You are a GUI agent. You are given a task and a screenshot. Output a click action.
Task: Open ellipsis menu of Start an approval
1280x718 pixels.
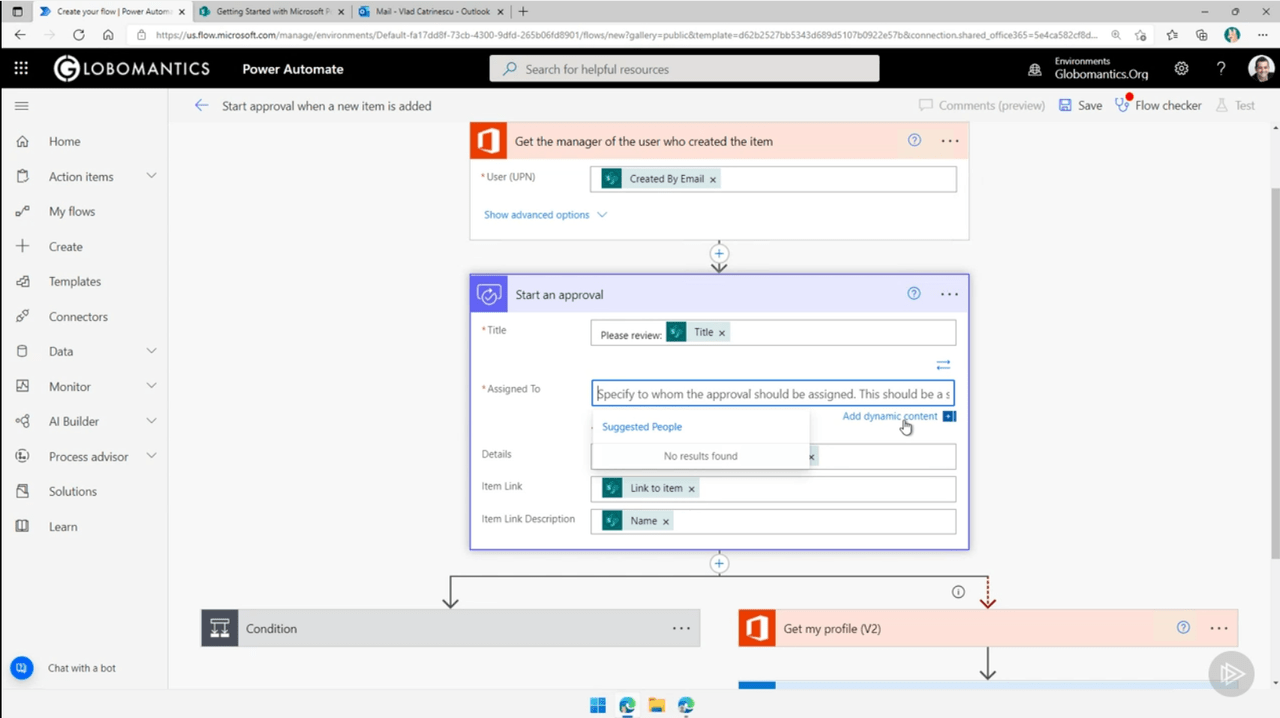coord(950,294)
